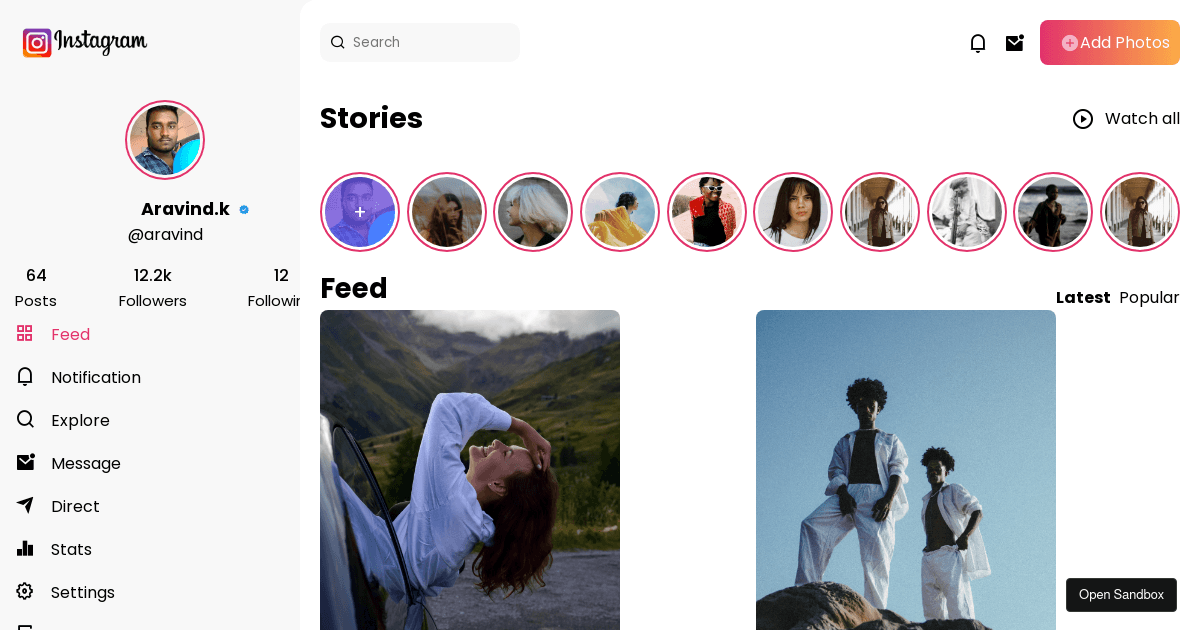Click the Open Sandbox button
Viewport: 1200px width, 630px height.
coord(1121,595)
